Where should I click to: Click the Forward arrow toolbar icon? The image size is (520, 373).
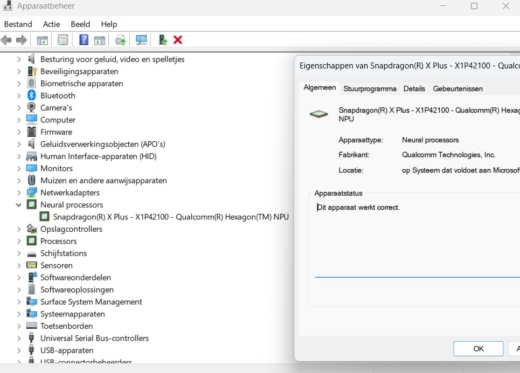point(21,40)
